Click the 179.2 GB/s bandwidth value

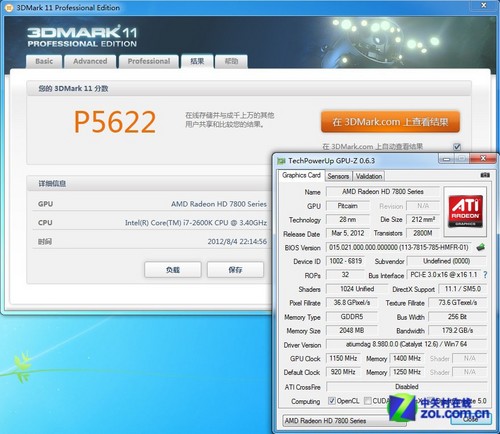tap(458, 331)
